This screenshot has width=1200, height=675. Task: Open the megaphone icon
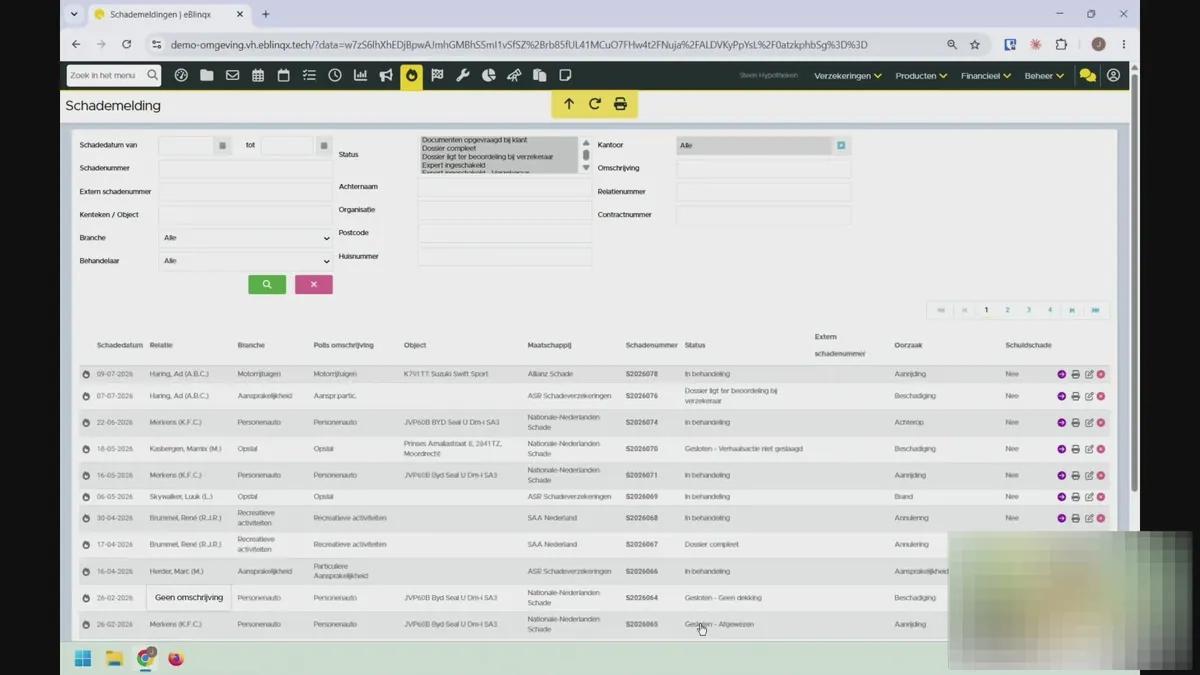click(x=386, y=75)
